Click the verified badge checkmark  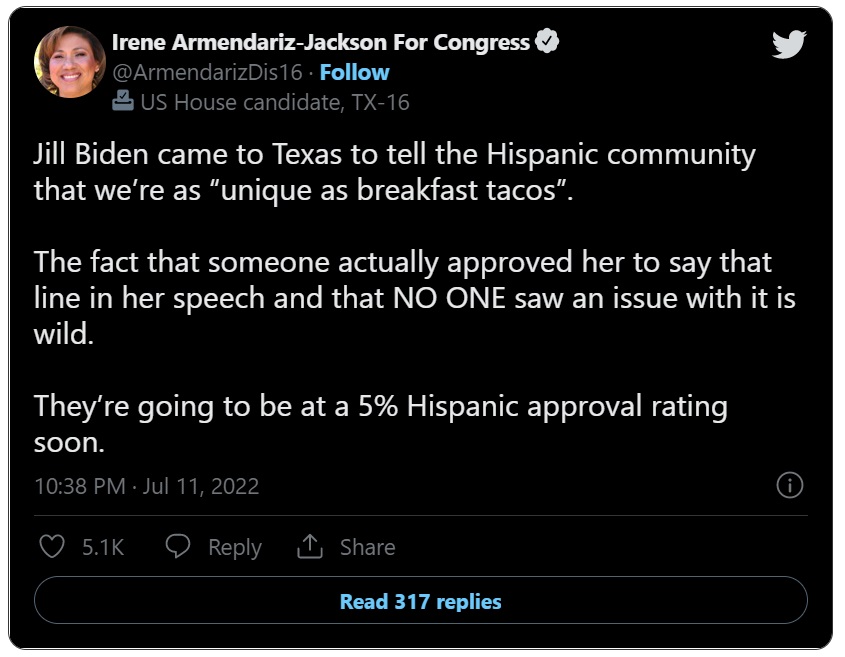[x=547, y=41]
